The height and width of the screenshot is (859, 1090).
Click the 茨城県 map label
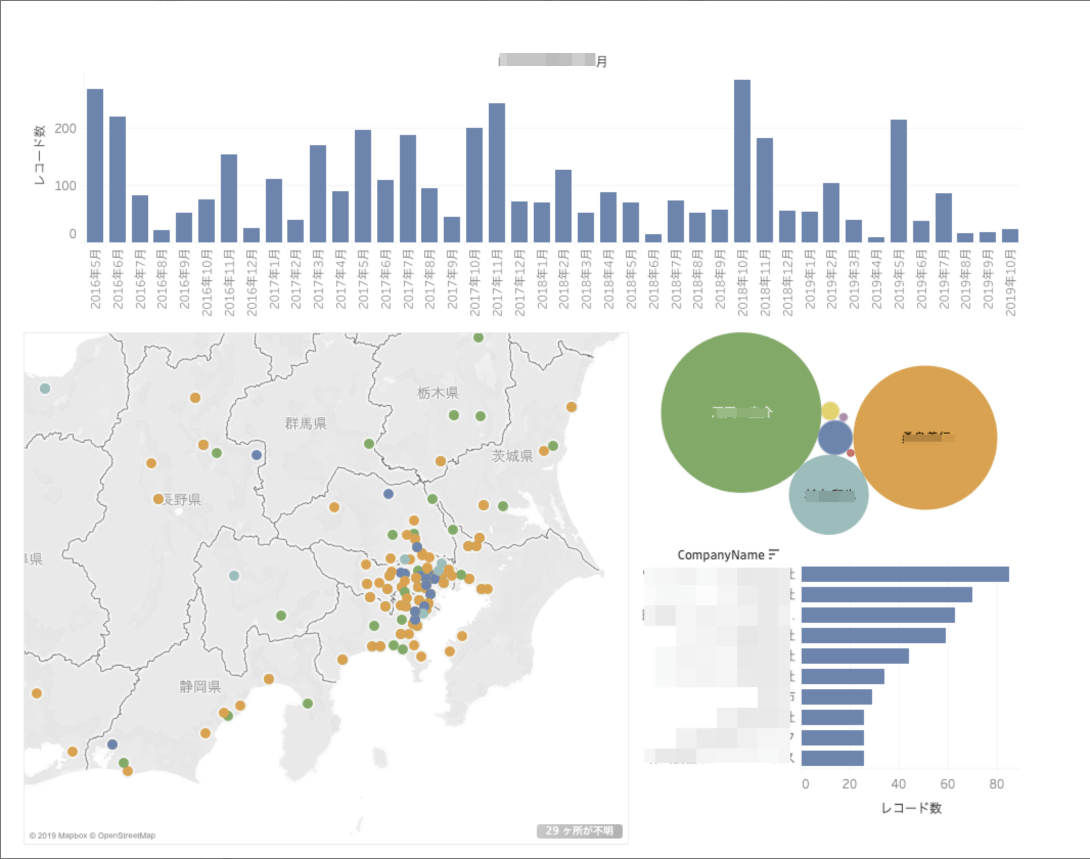click(512, 455)
